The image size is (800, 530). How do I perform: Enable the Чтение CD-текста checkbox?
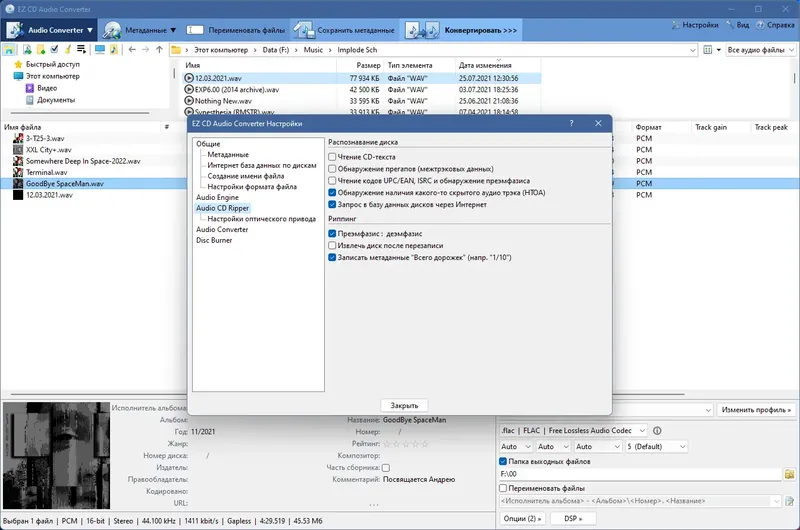332,157
